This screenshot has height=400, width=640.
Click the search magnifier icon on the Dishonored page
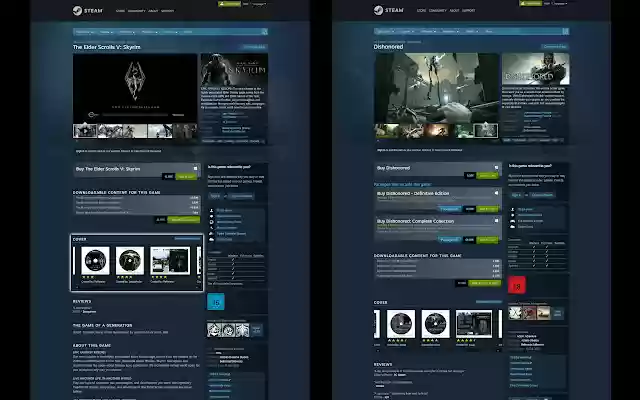565,31
